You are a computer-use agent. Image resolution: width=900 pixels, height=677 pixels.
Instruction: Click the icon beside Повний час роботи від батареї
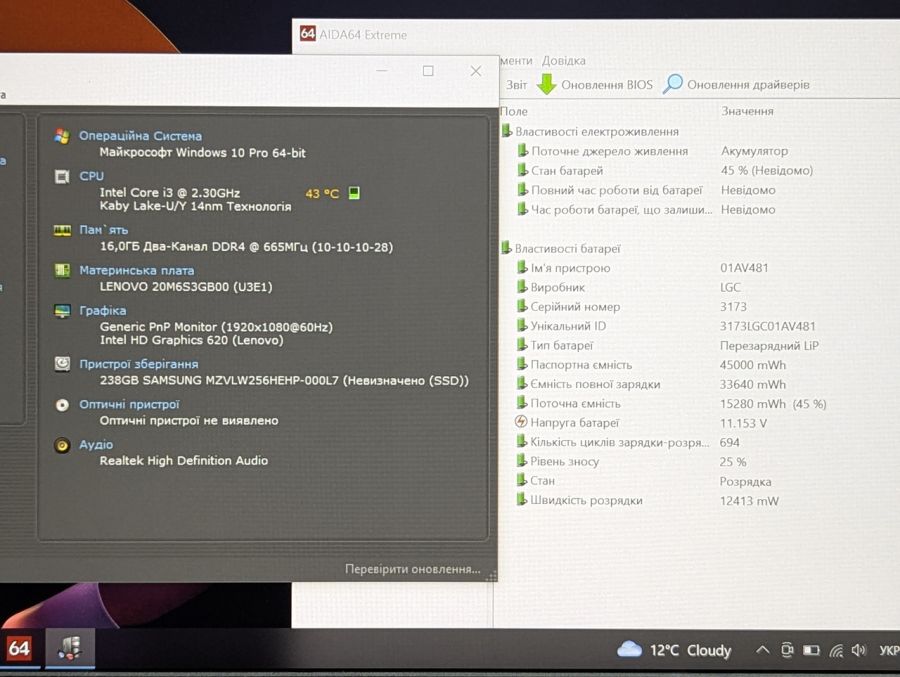(x=522, y=189)
